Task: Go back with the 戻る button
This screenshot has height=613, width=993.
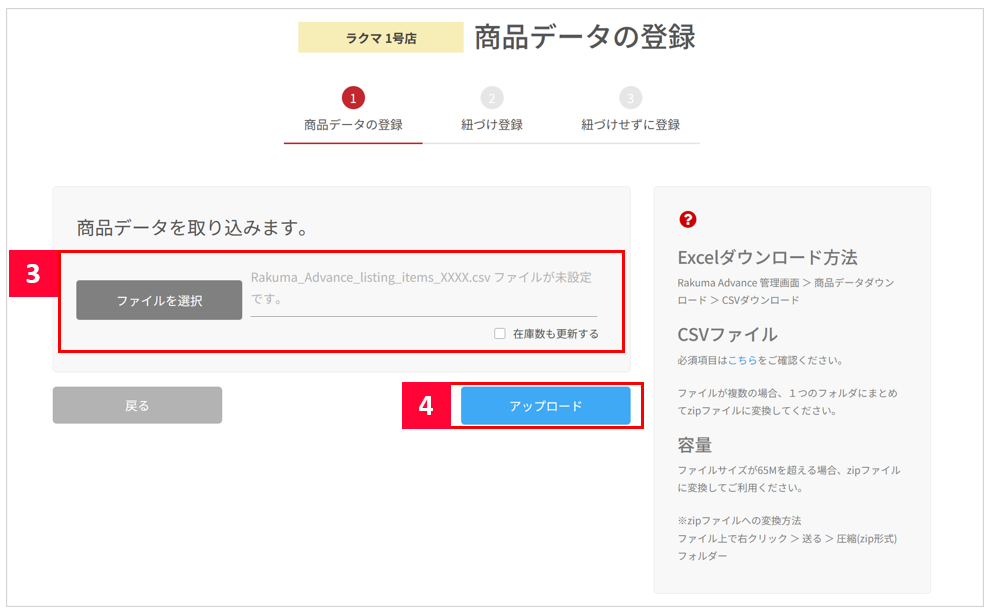Action: click(137, 405)
